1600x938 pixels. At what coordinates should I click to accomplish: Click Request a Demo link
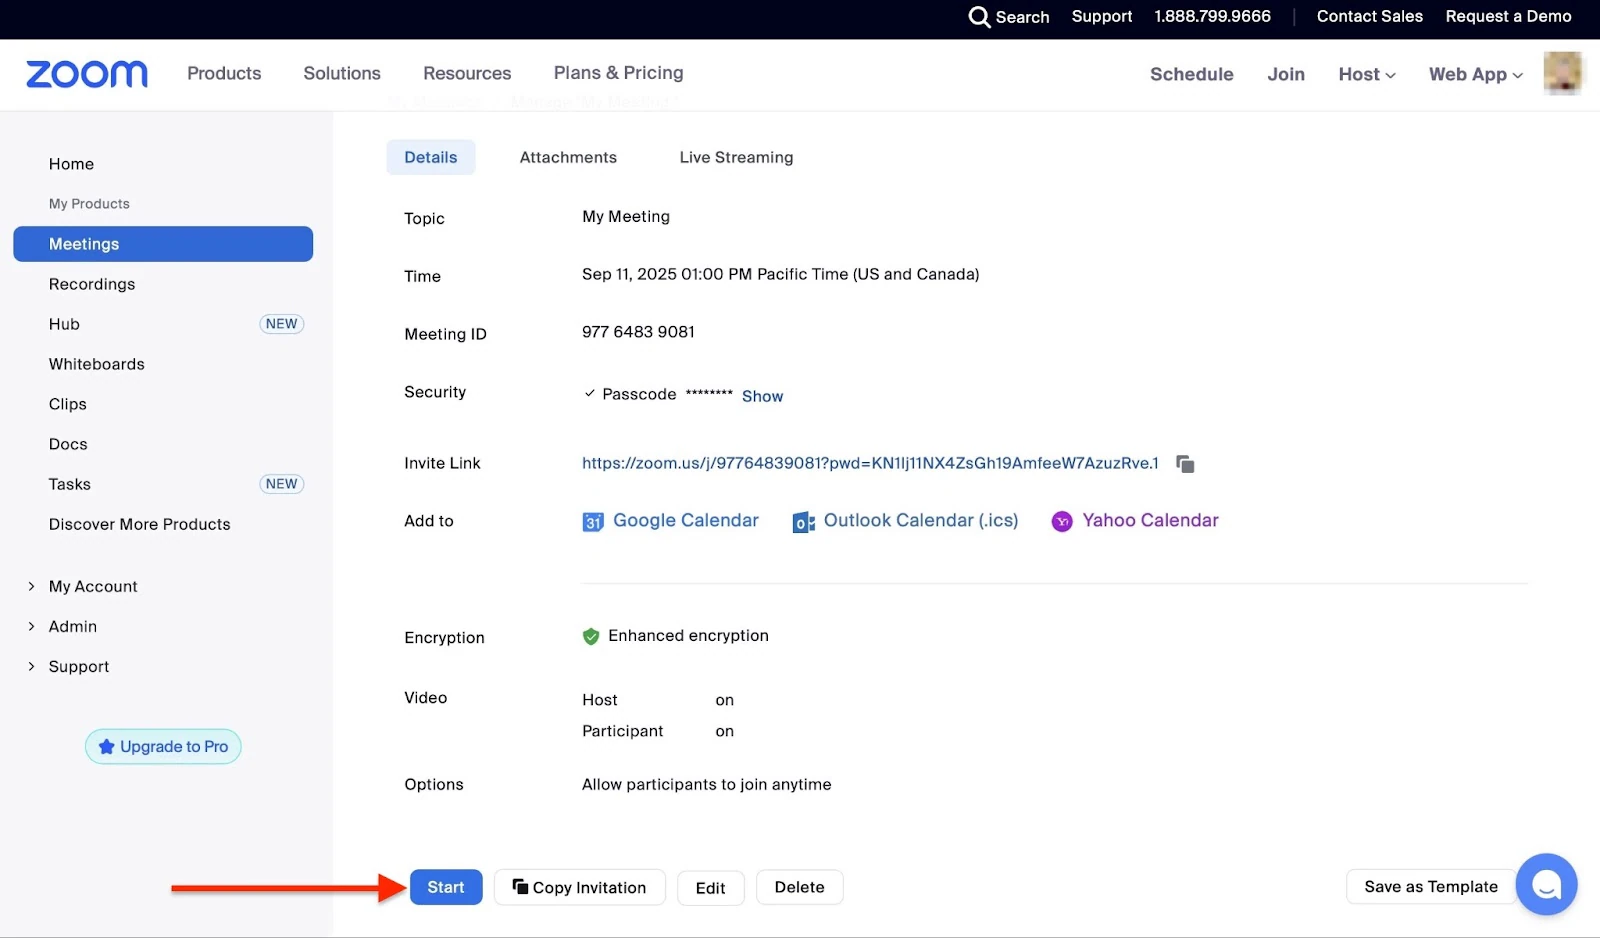click(1509, 17)
